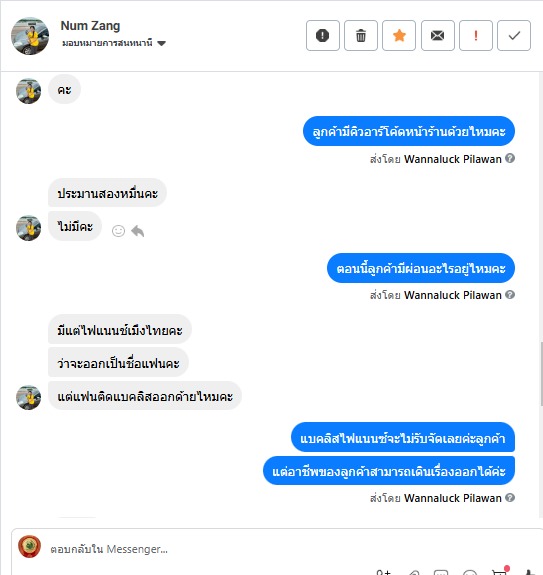This screenshot has width=543, height=575.
Task: Flag conversation with red exclamation mark
Action: [x=476, y=36]
